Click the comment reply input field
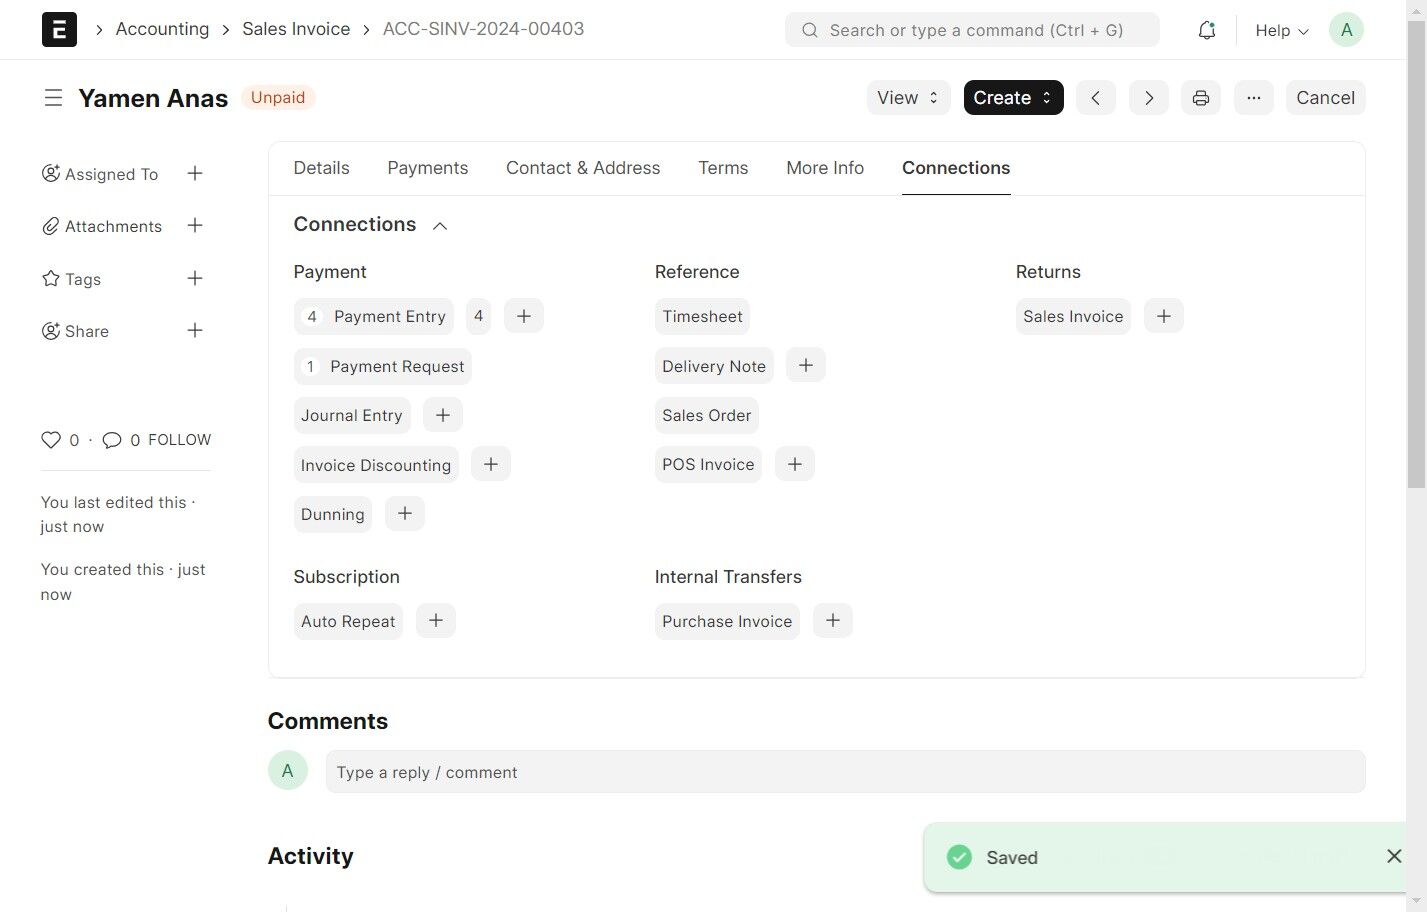The height and width of the screenshot is (912, 1427). (x=844, y=772)
